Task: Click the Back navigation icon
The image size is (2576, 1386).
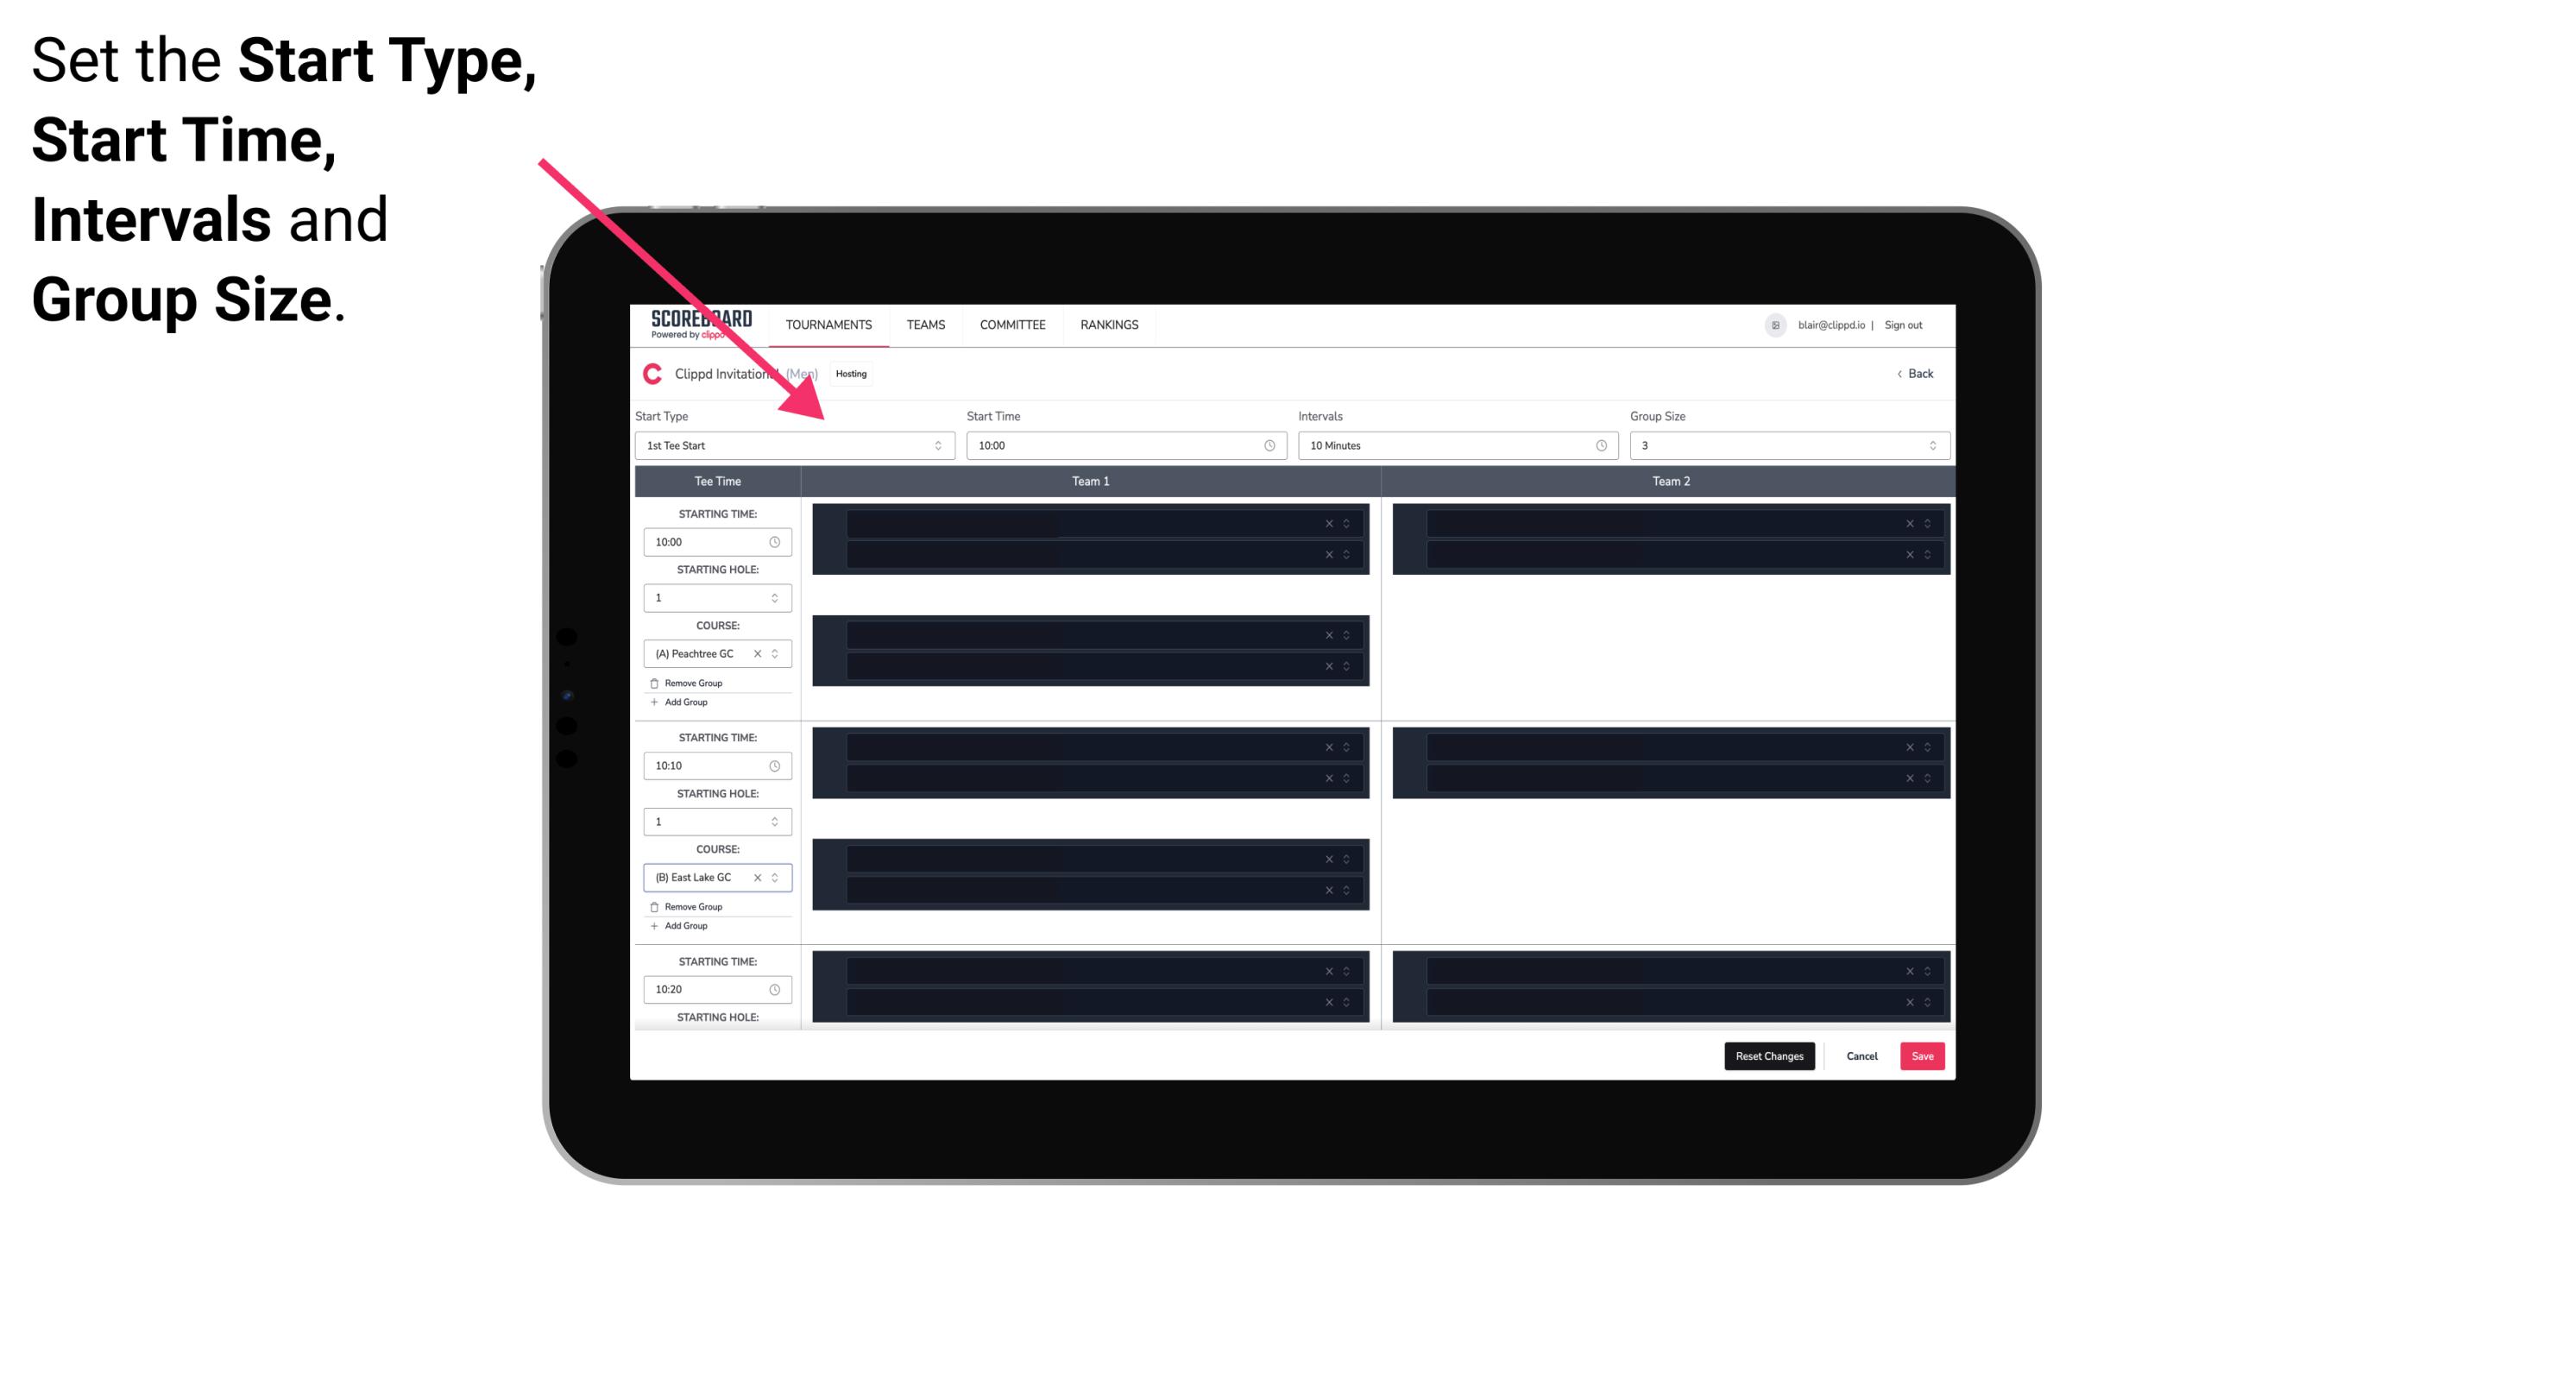Action: (x=1897, y=374)
